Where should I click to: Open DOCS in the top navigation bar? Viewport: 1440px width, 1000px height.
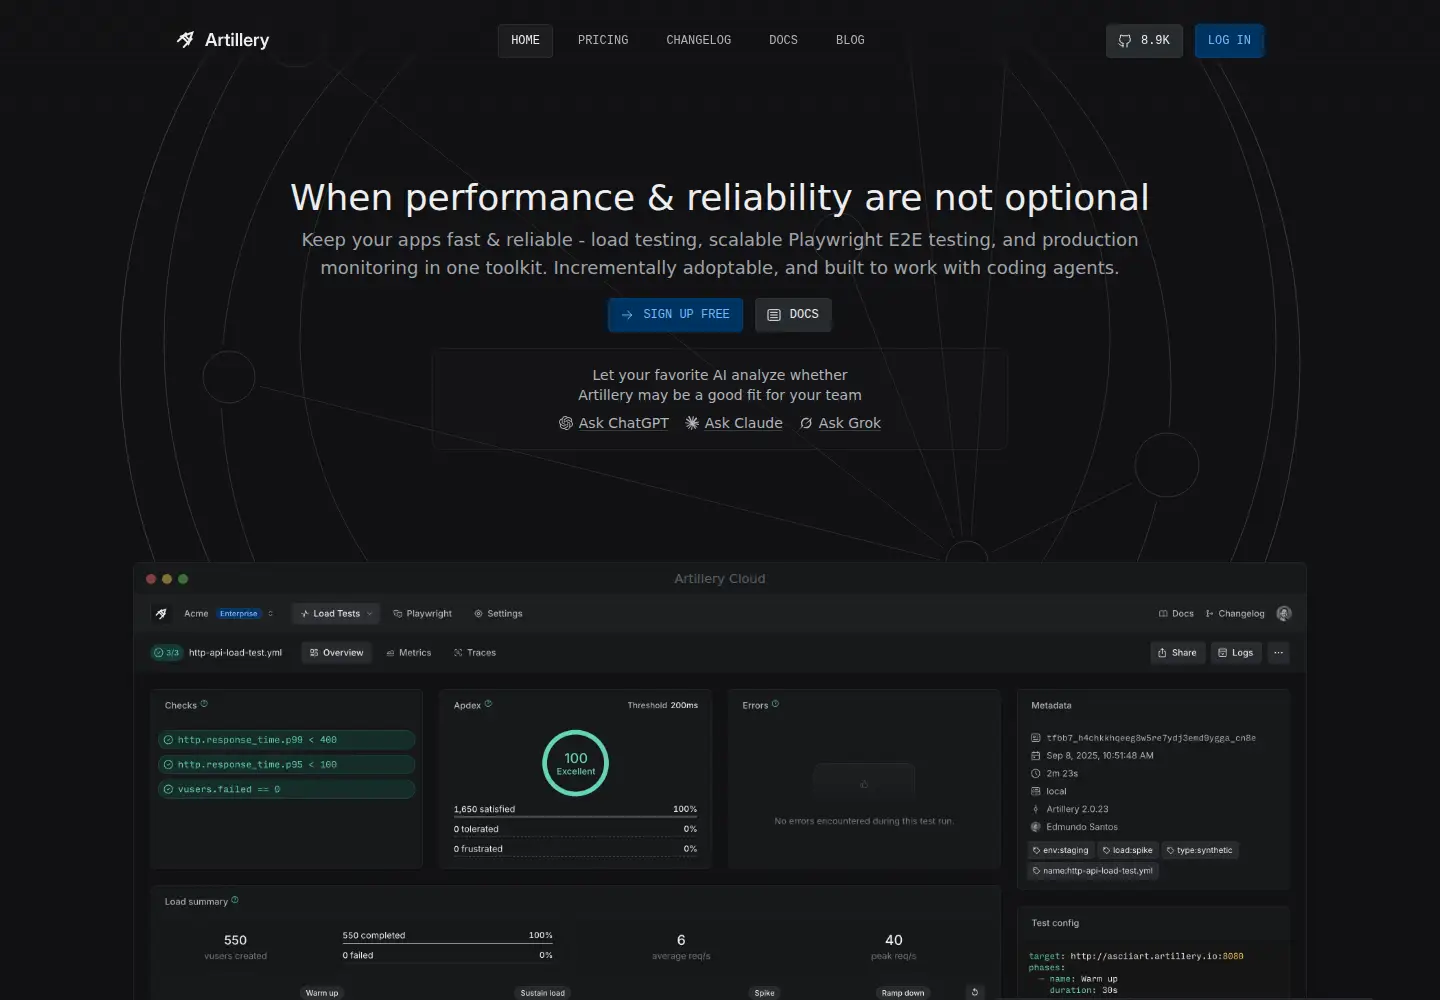tap(783, 40)
